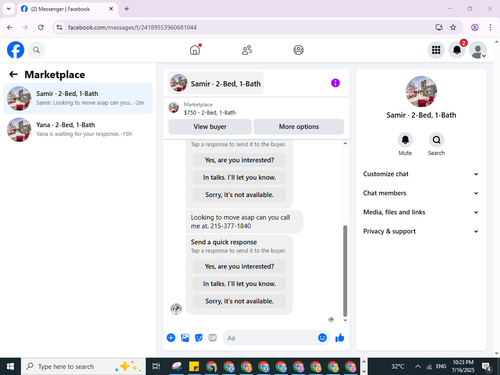500x375 pixels.
Task: Go to the Home feed icon
Action: point(195,50)
